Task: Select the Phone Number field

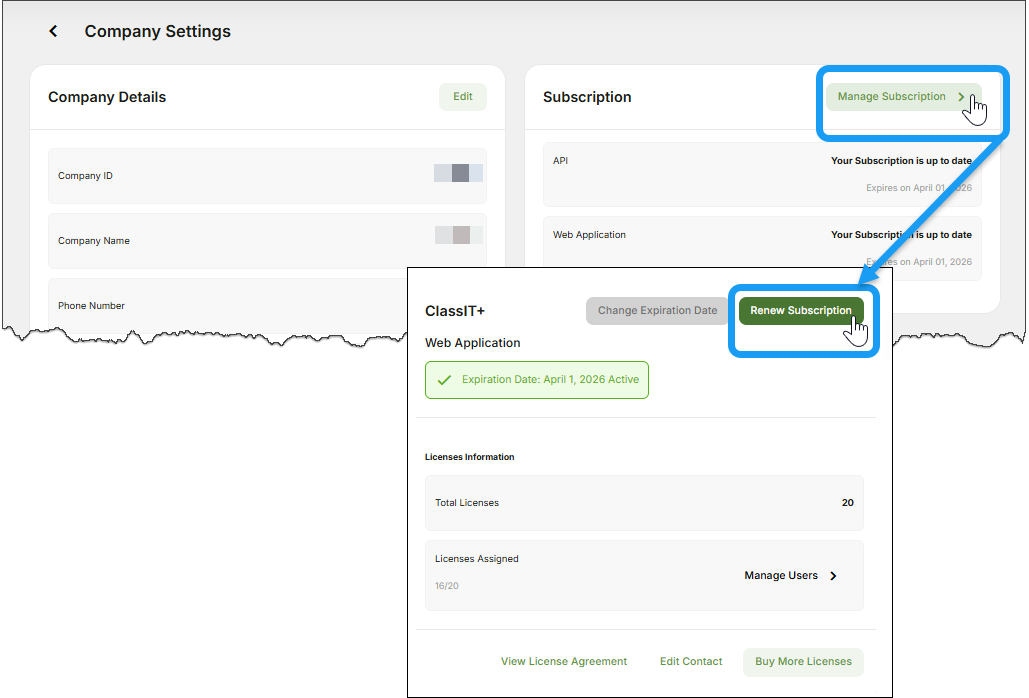Action: [x=91, y=305]
